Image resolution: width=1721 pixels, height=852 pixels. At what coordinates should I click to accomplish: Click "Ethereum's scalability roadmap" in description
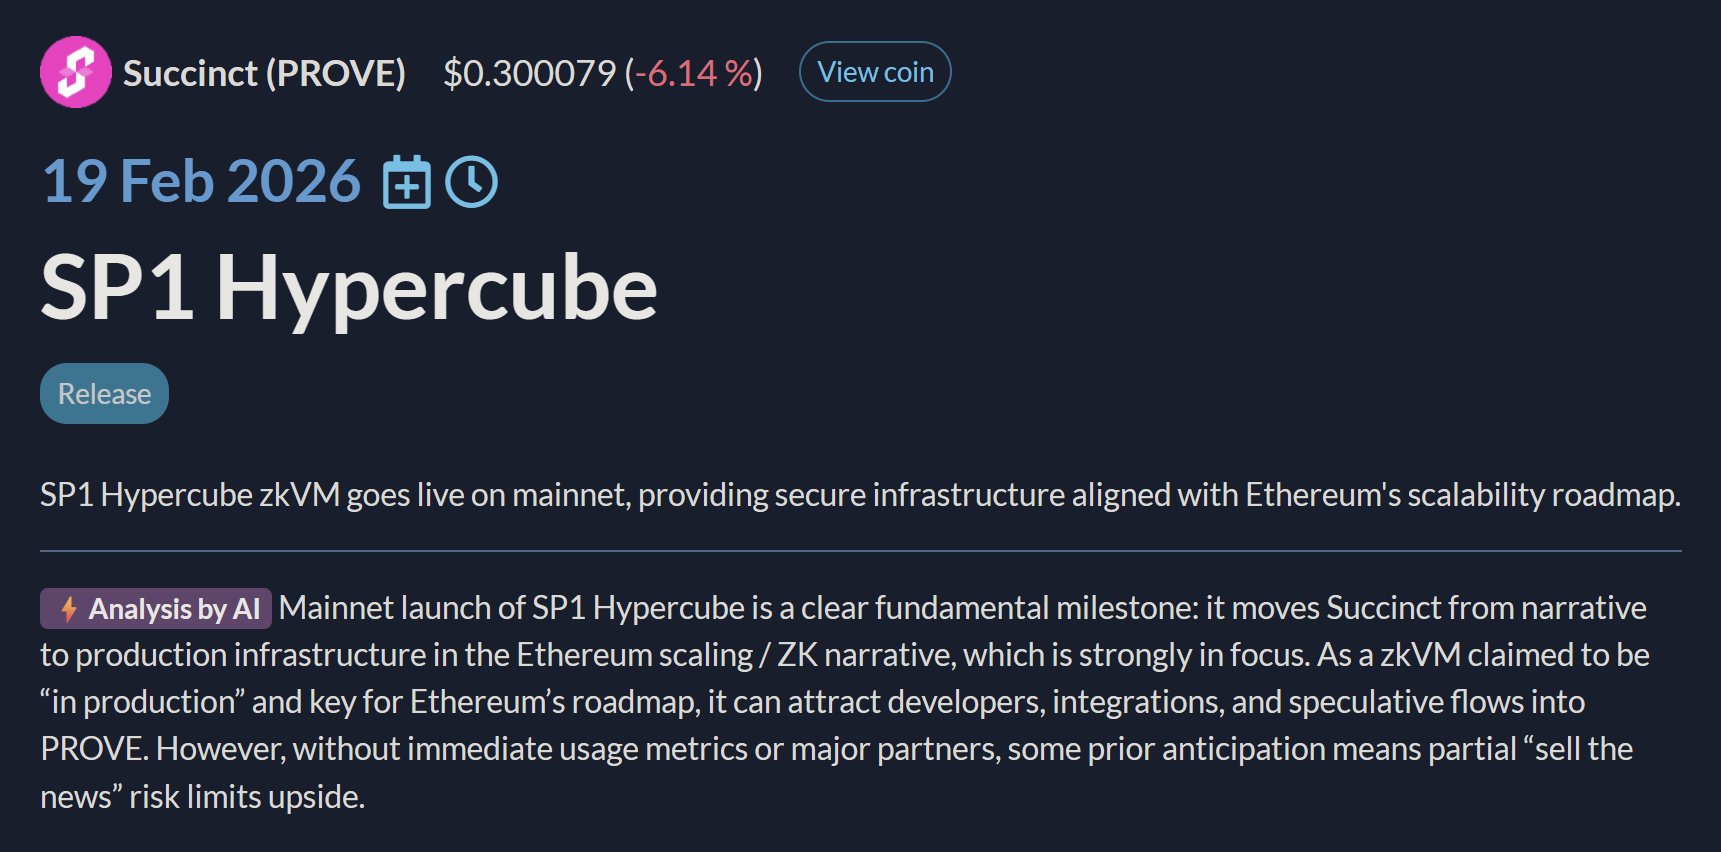[1461, 495]
